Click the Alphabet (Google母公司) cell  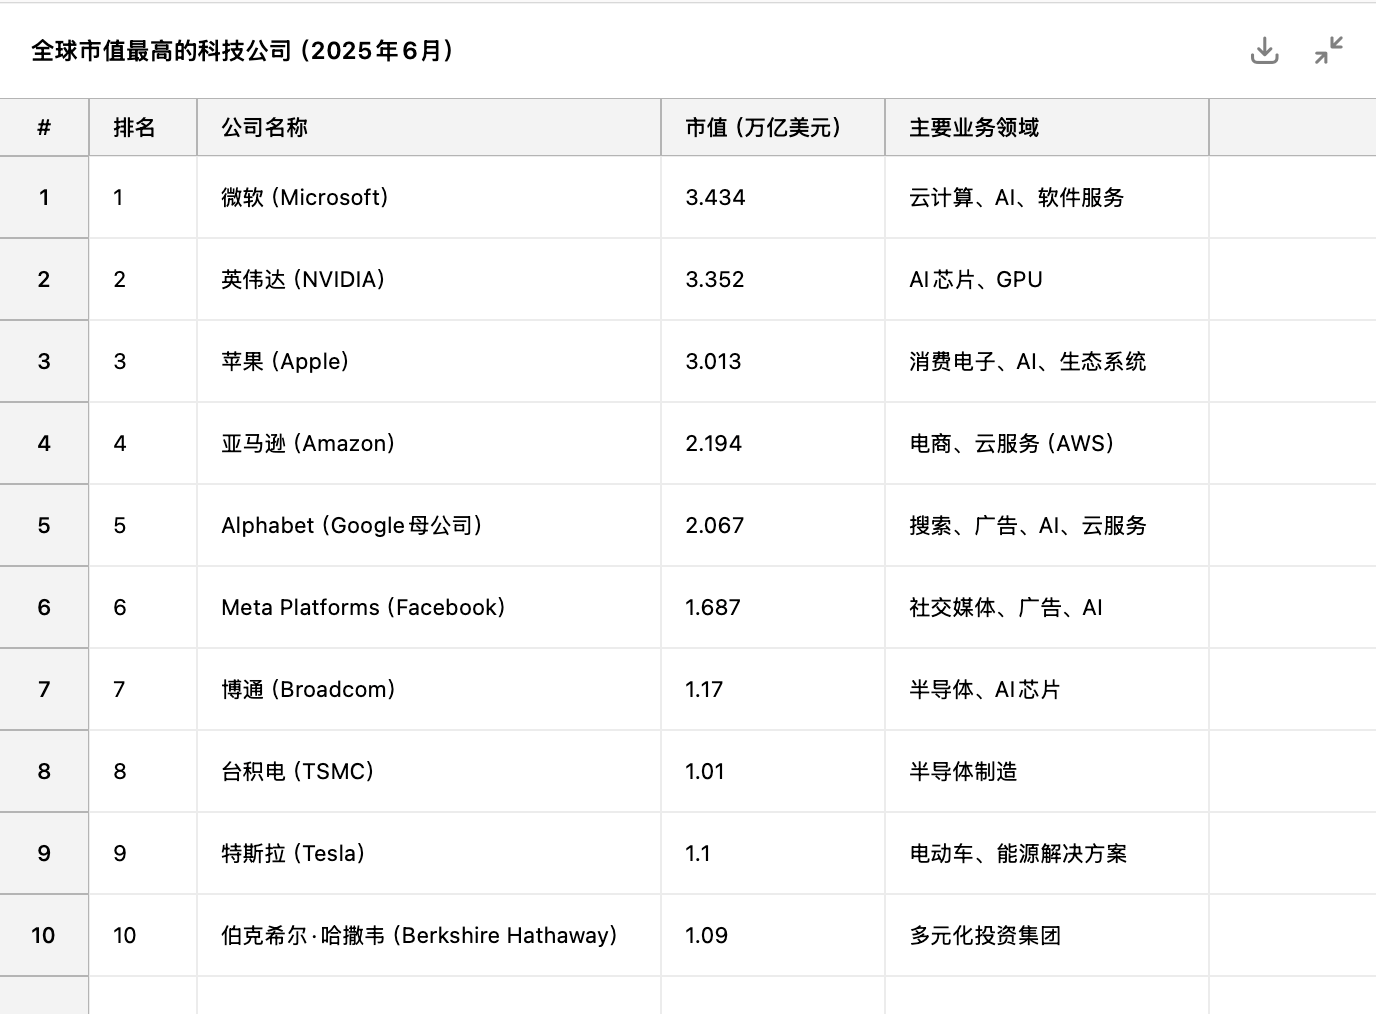tap(429, 525)
